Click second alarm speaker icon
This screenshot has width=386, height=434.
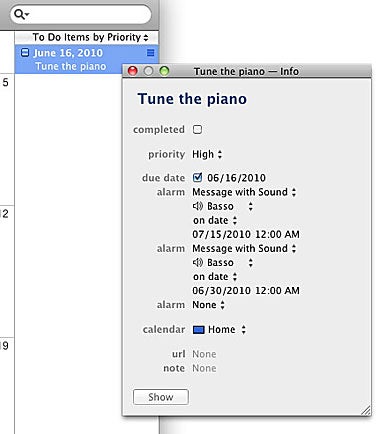(x=197, y=263)
